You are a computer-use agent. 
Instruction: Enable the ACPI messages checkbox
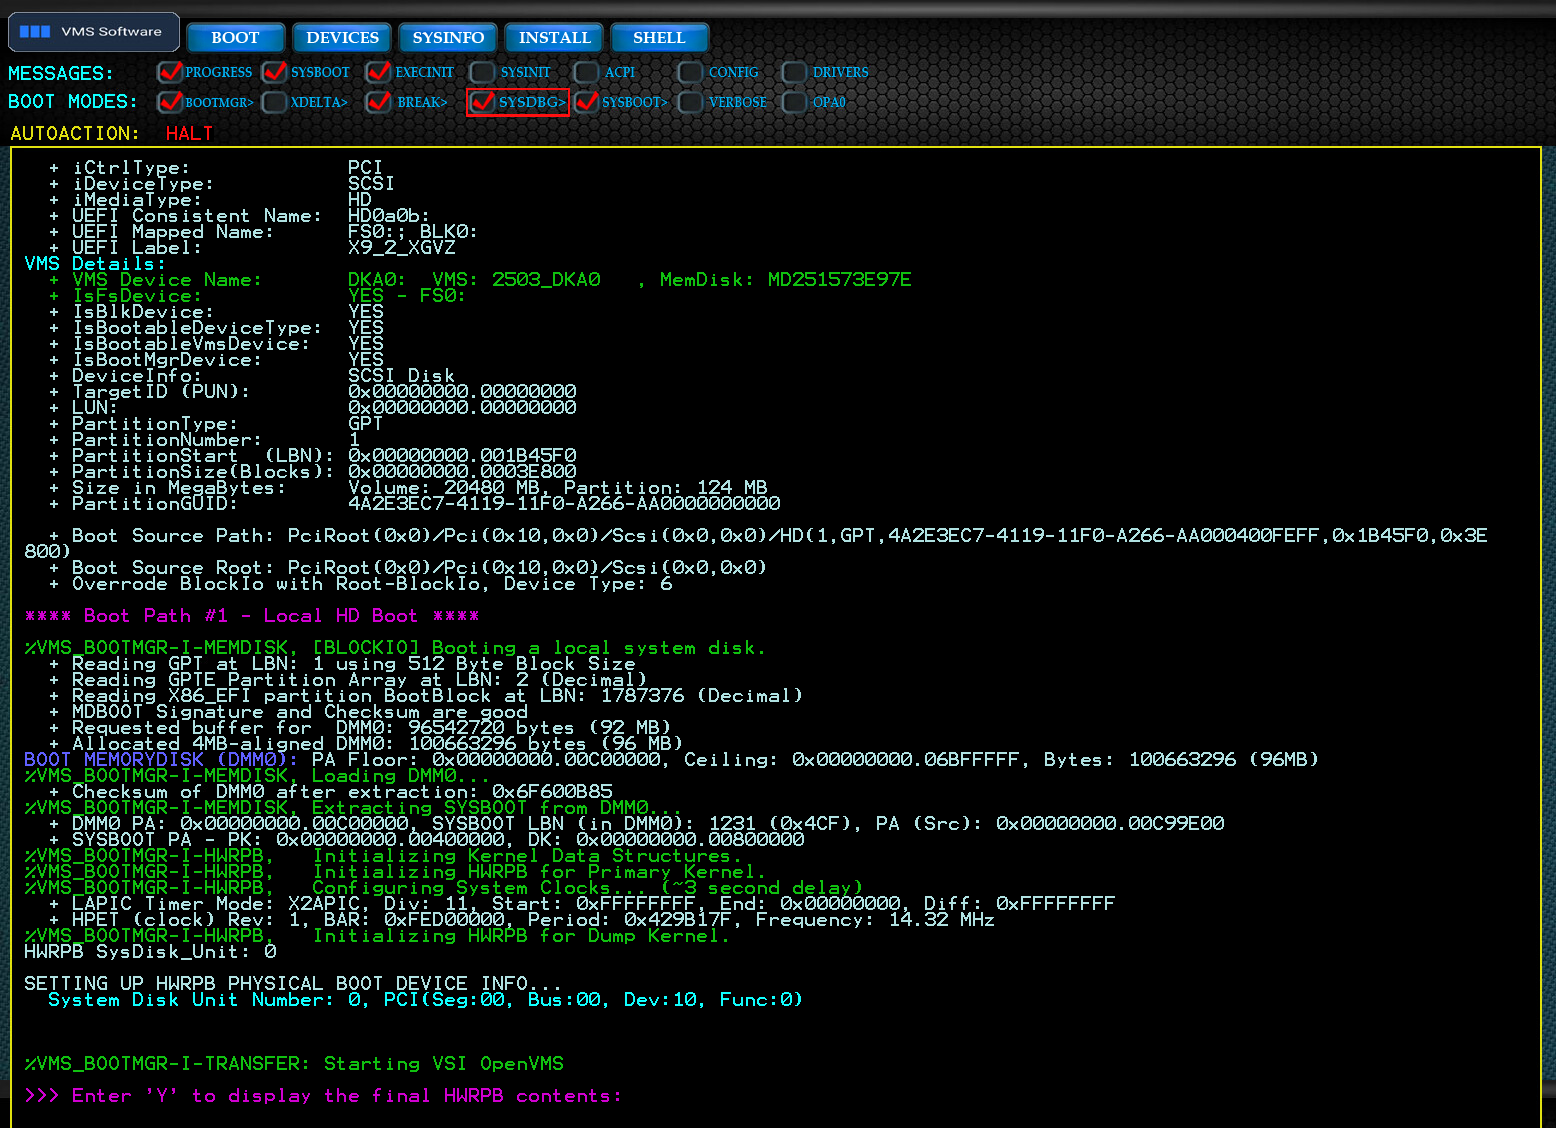click(587, 72)
